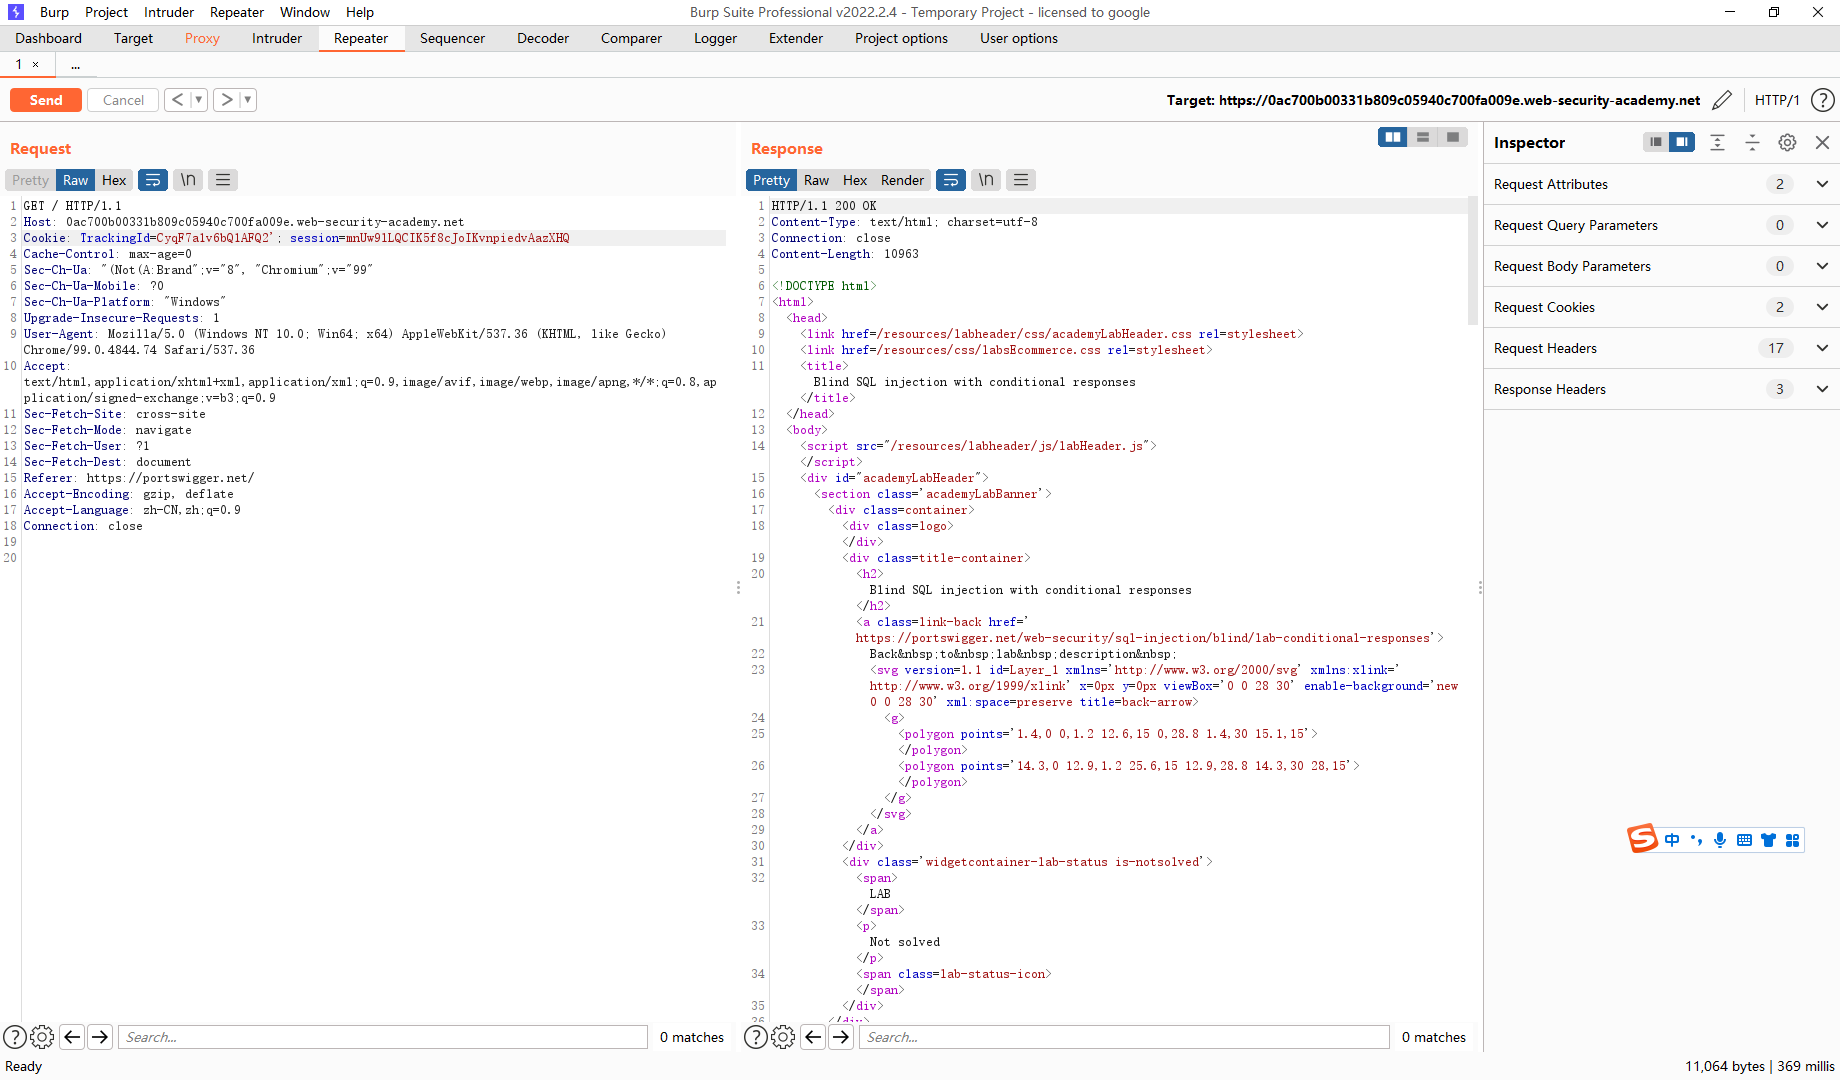Toggle non-printable characters in Request editor

click(x=188, y=180)
